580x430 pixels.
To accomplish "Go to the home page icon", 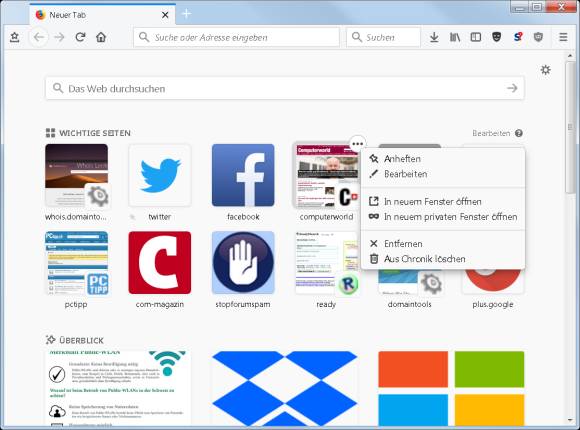I will (x=101, y=37).
